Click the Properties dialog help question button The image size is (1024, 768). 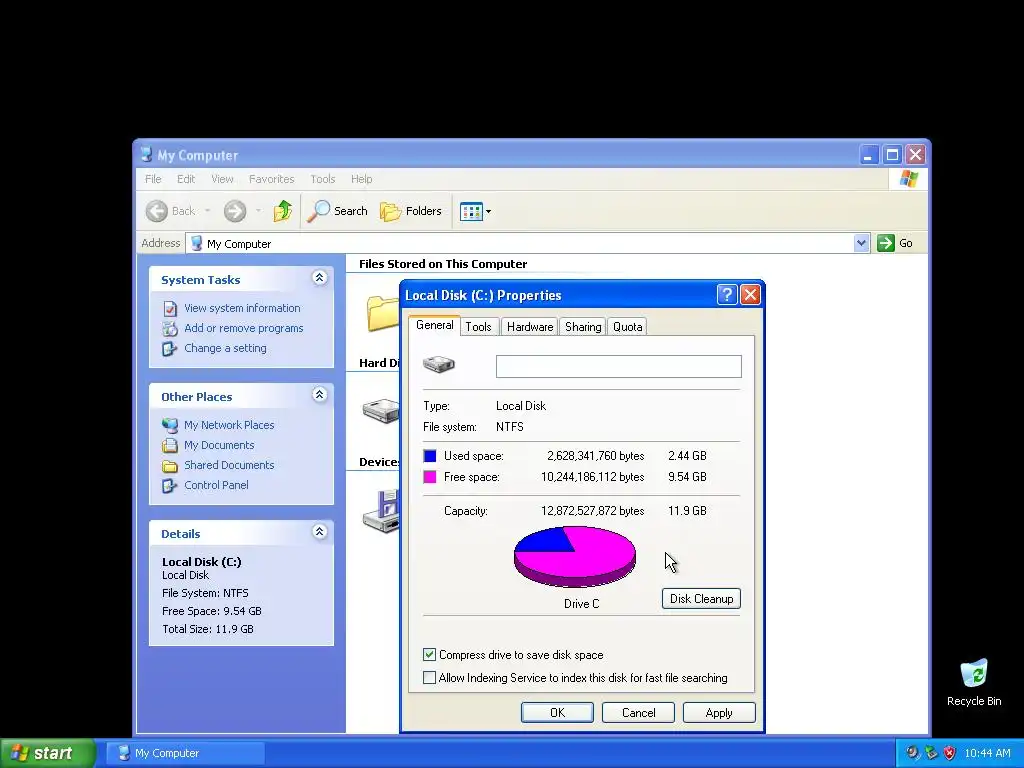727,295
